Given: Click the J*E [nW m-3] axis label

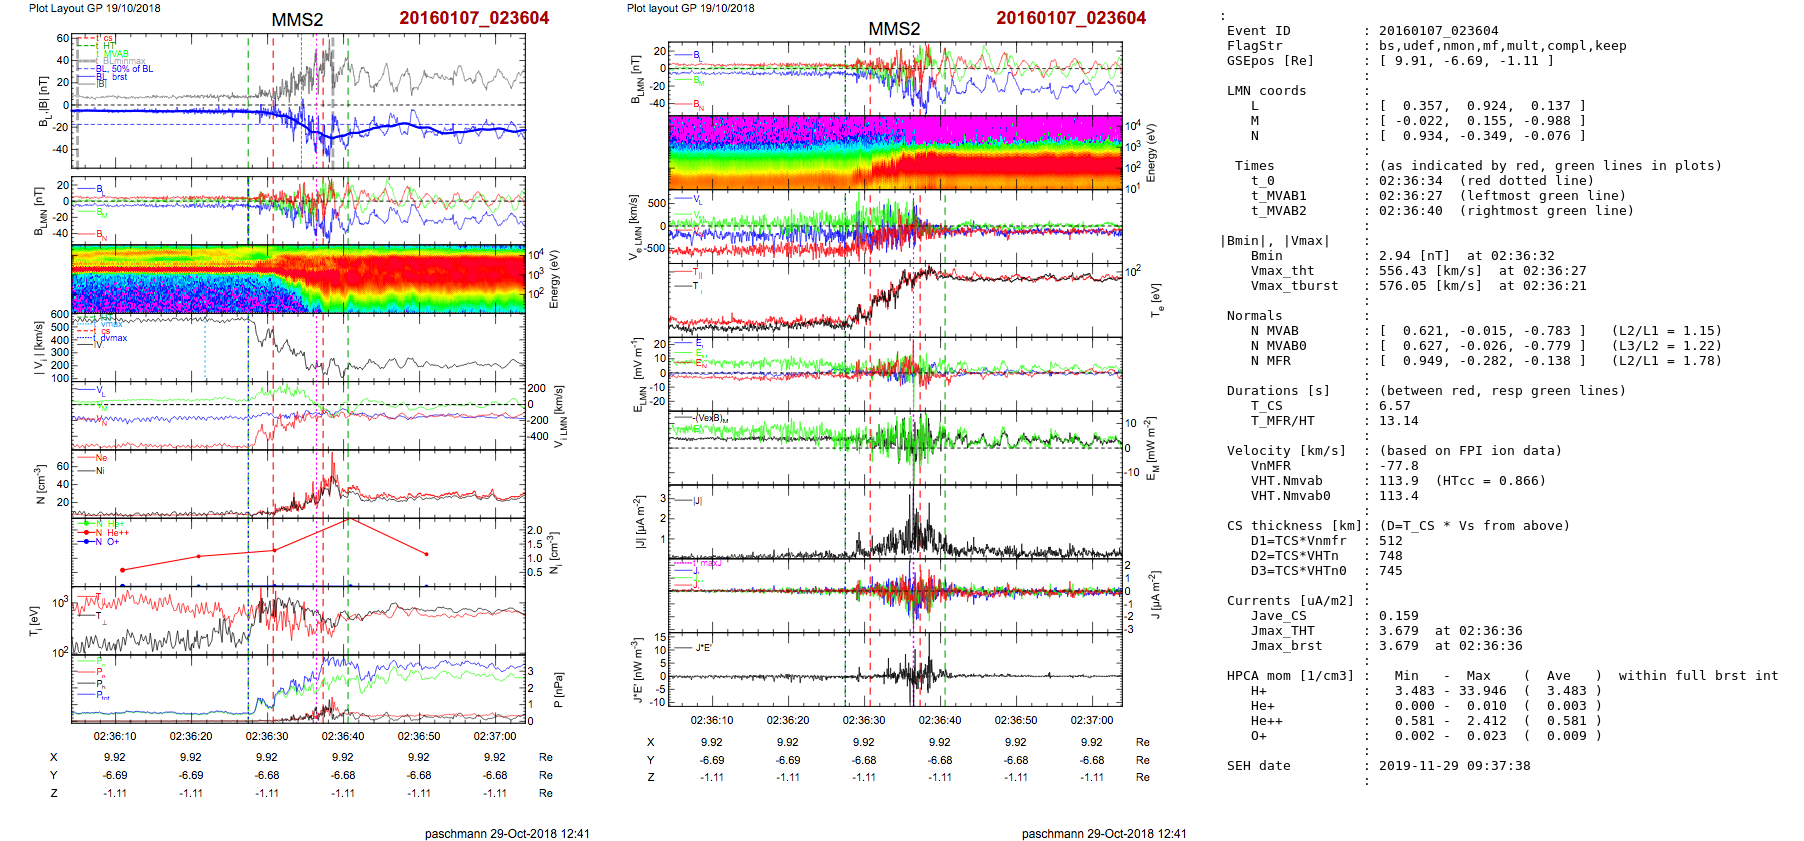Looking at the screenshot, I should click(635, 670).
